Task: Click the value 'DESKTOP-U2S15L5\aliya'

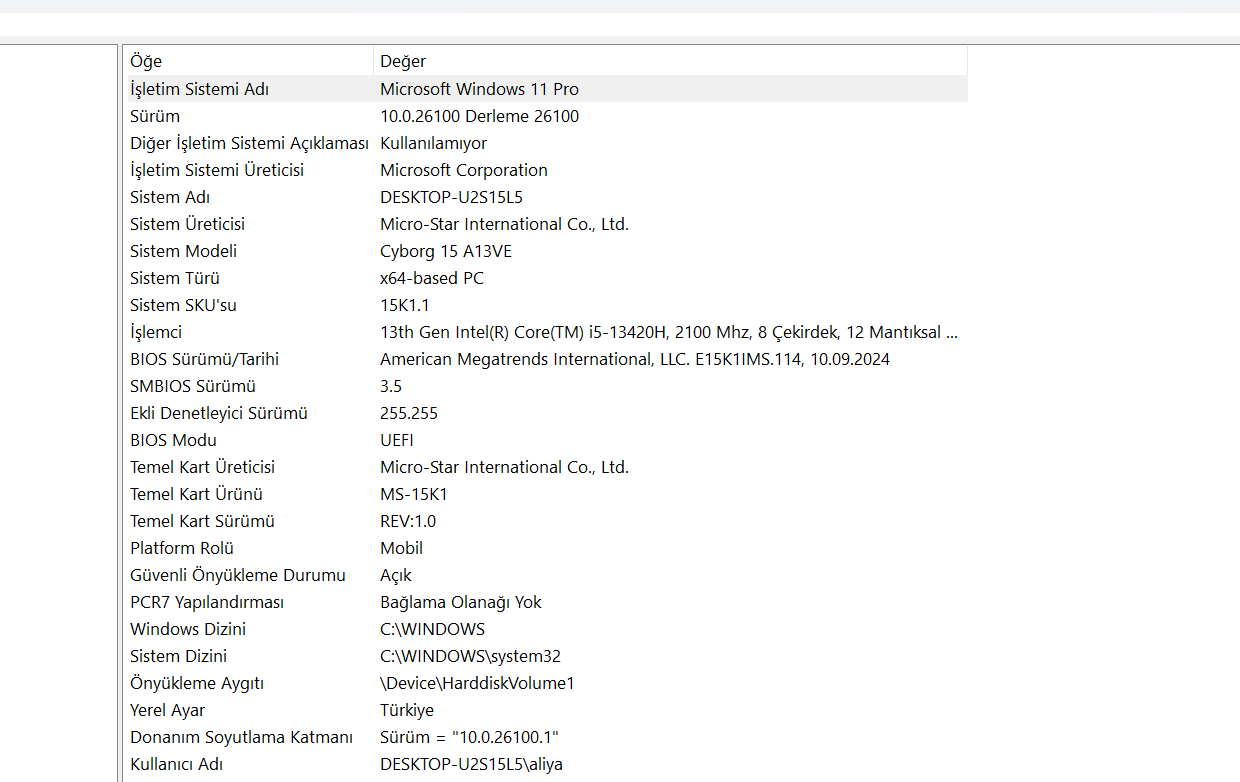Action: (471, 764)
